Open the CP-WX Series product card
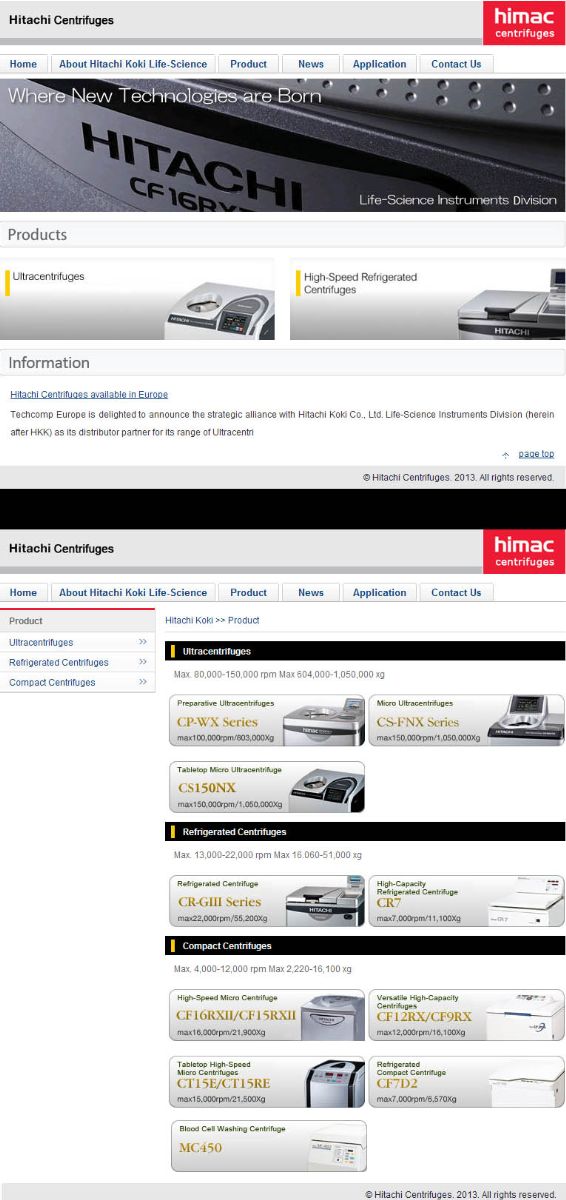Screen dimensions: 566x1200 click(267, 720)
